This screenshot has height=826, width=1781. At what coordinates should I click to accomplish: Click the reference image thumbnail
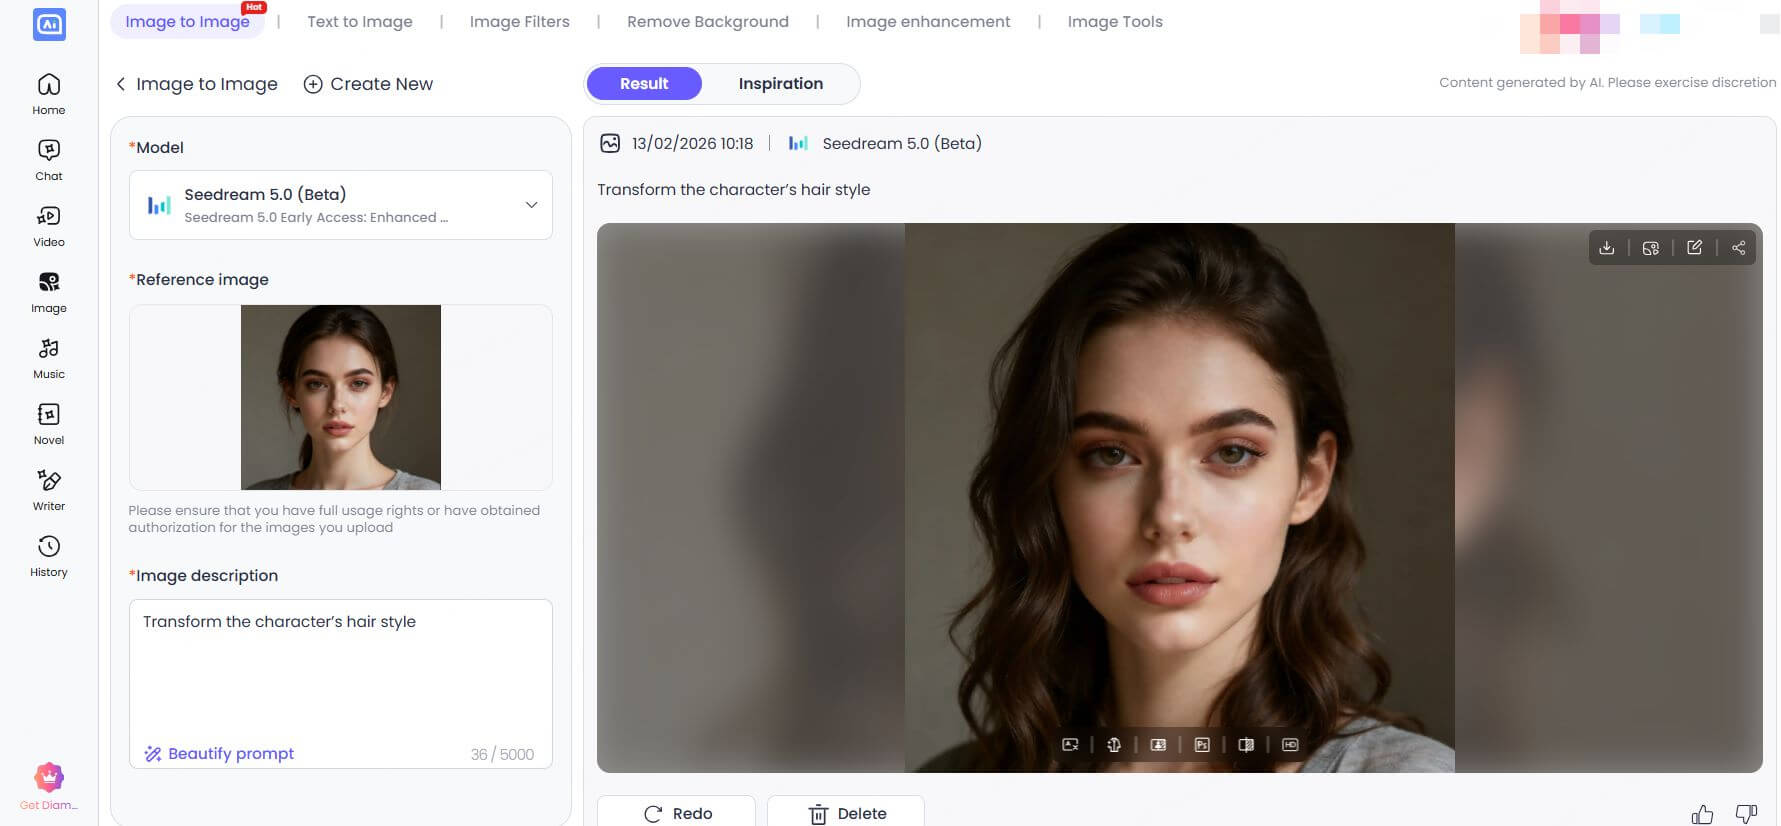click(x=341, y=397)
